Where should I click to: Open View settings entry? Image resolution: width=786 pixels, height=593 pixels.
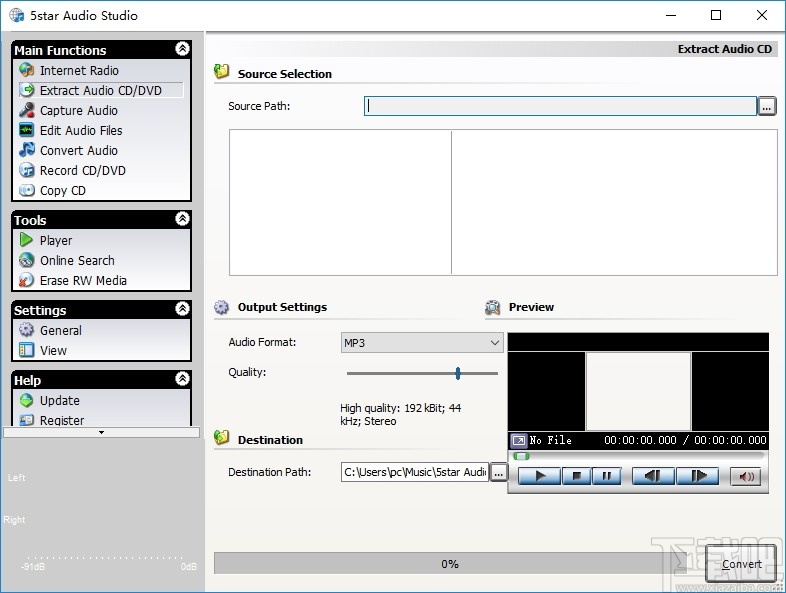(53, 350)
